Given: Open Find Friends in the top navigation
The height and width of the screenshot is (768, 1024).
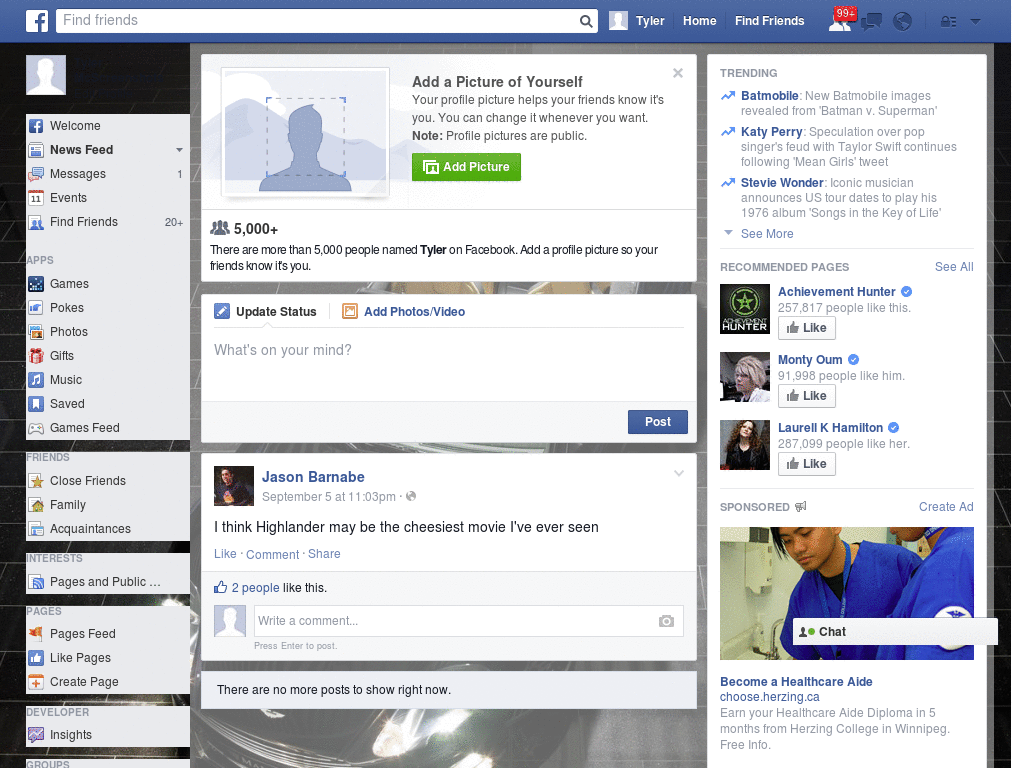Looking at the screenshot, I should coord(769,21).
